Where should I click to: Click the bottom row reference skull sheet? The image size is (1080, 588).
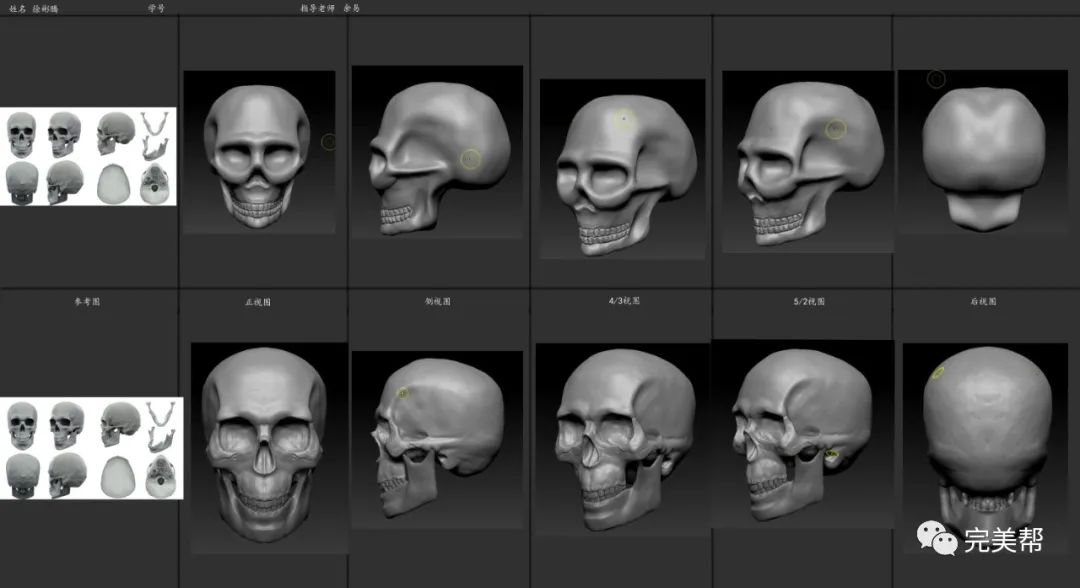(x=92, y=448)
